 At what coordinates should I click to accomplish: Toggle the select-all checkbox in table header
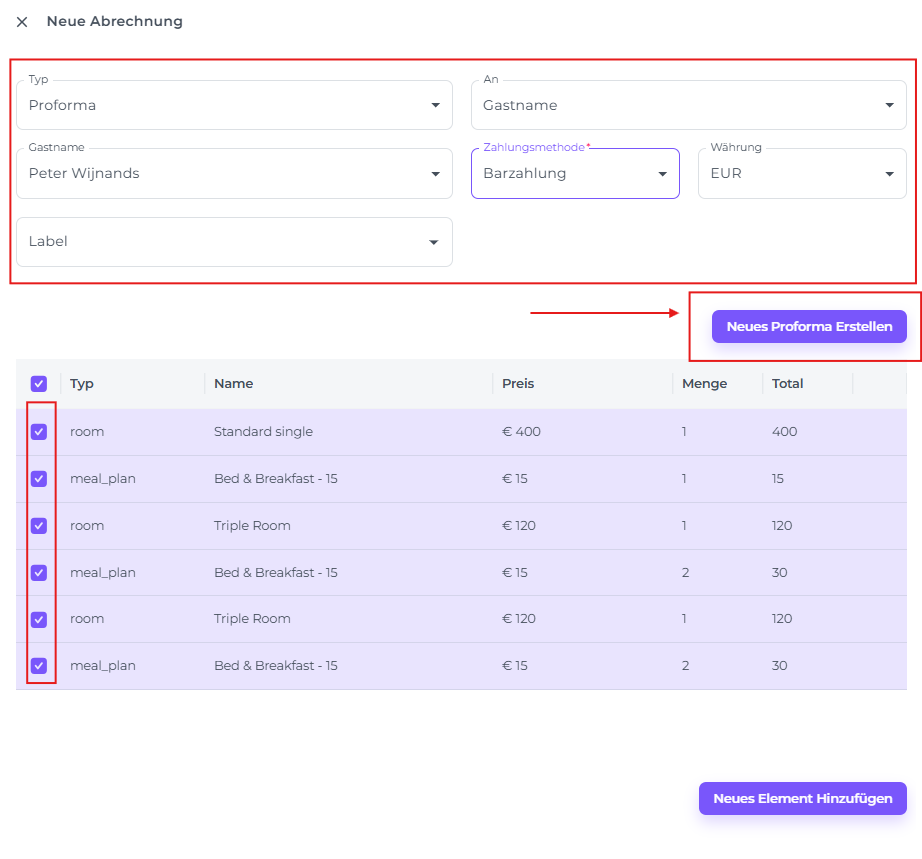[x=39, y=384]
